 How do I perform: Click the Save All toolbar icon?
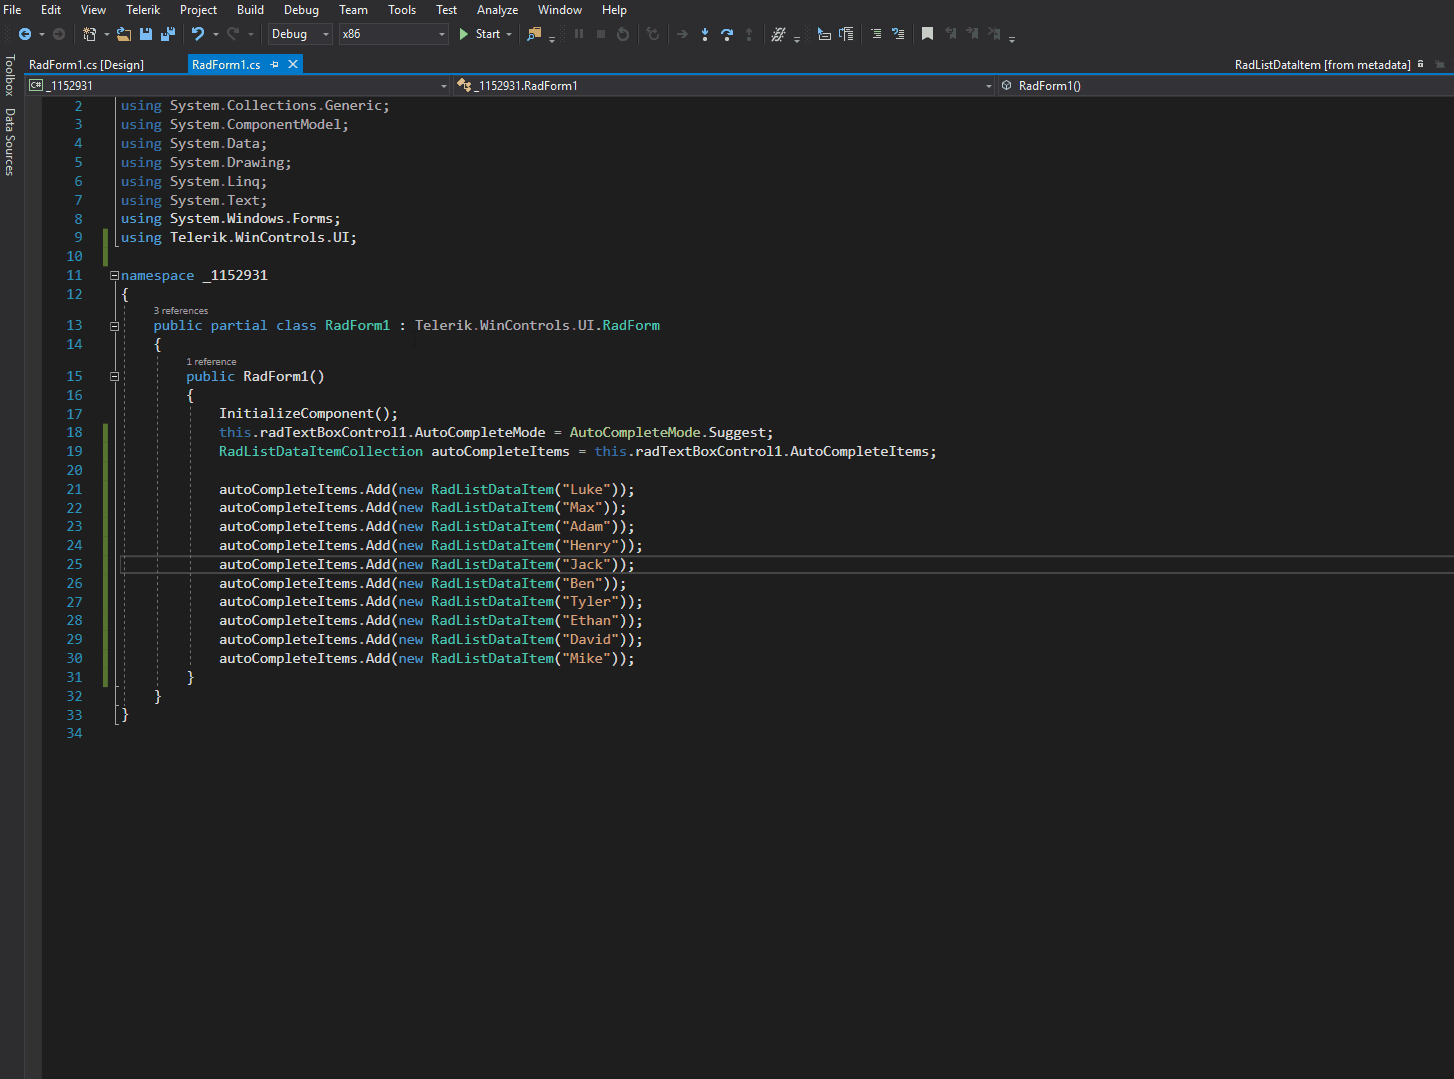pos(167,34)
